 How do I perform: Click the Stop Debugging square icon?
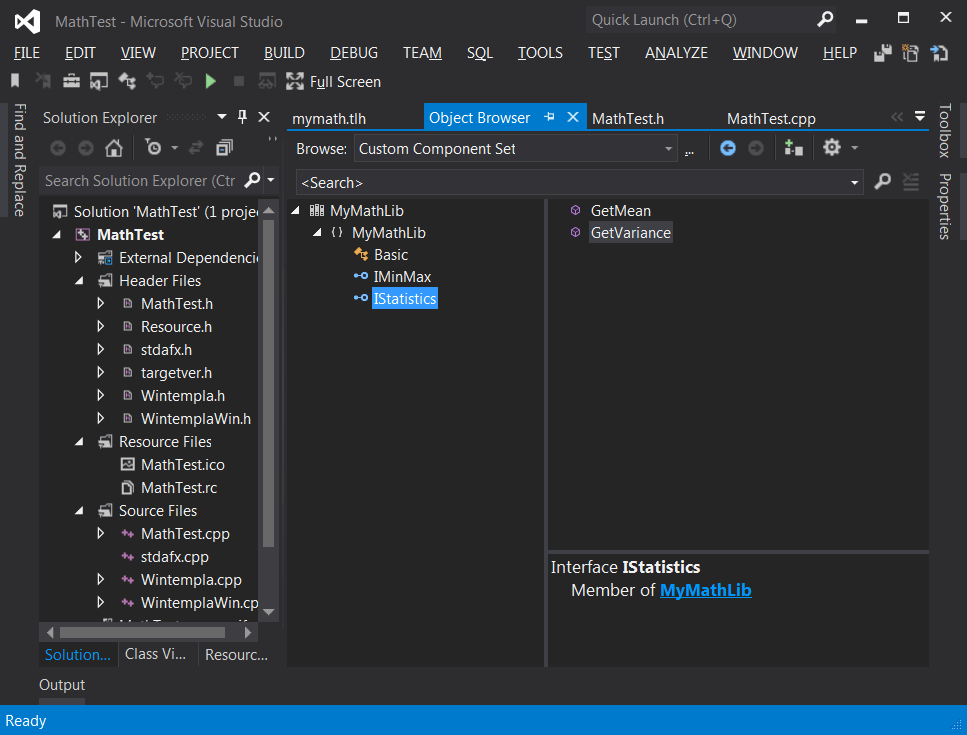point(239,81)
